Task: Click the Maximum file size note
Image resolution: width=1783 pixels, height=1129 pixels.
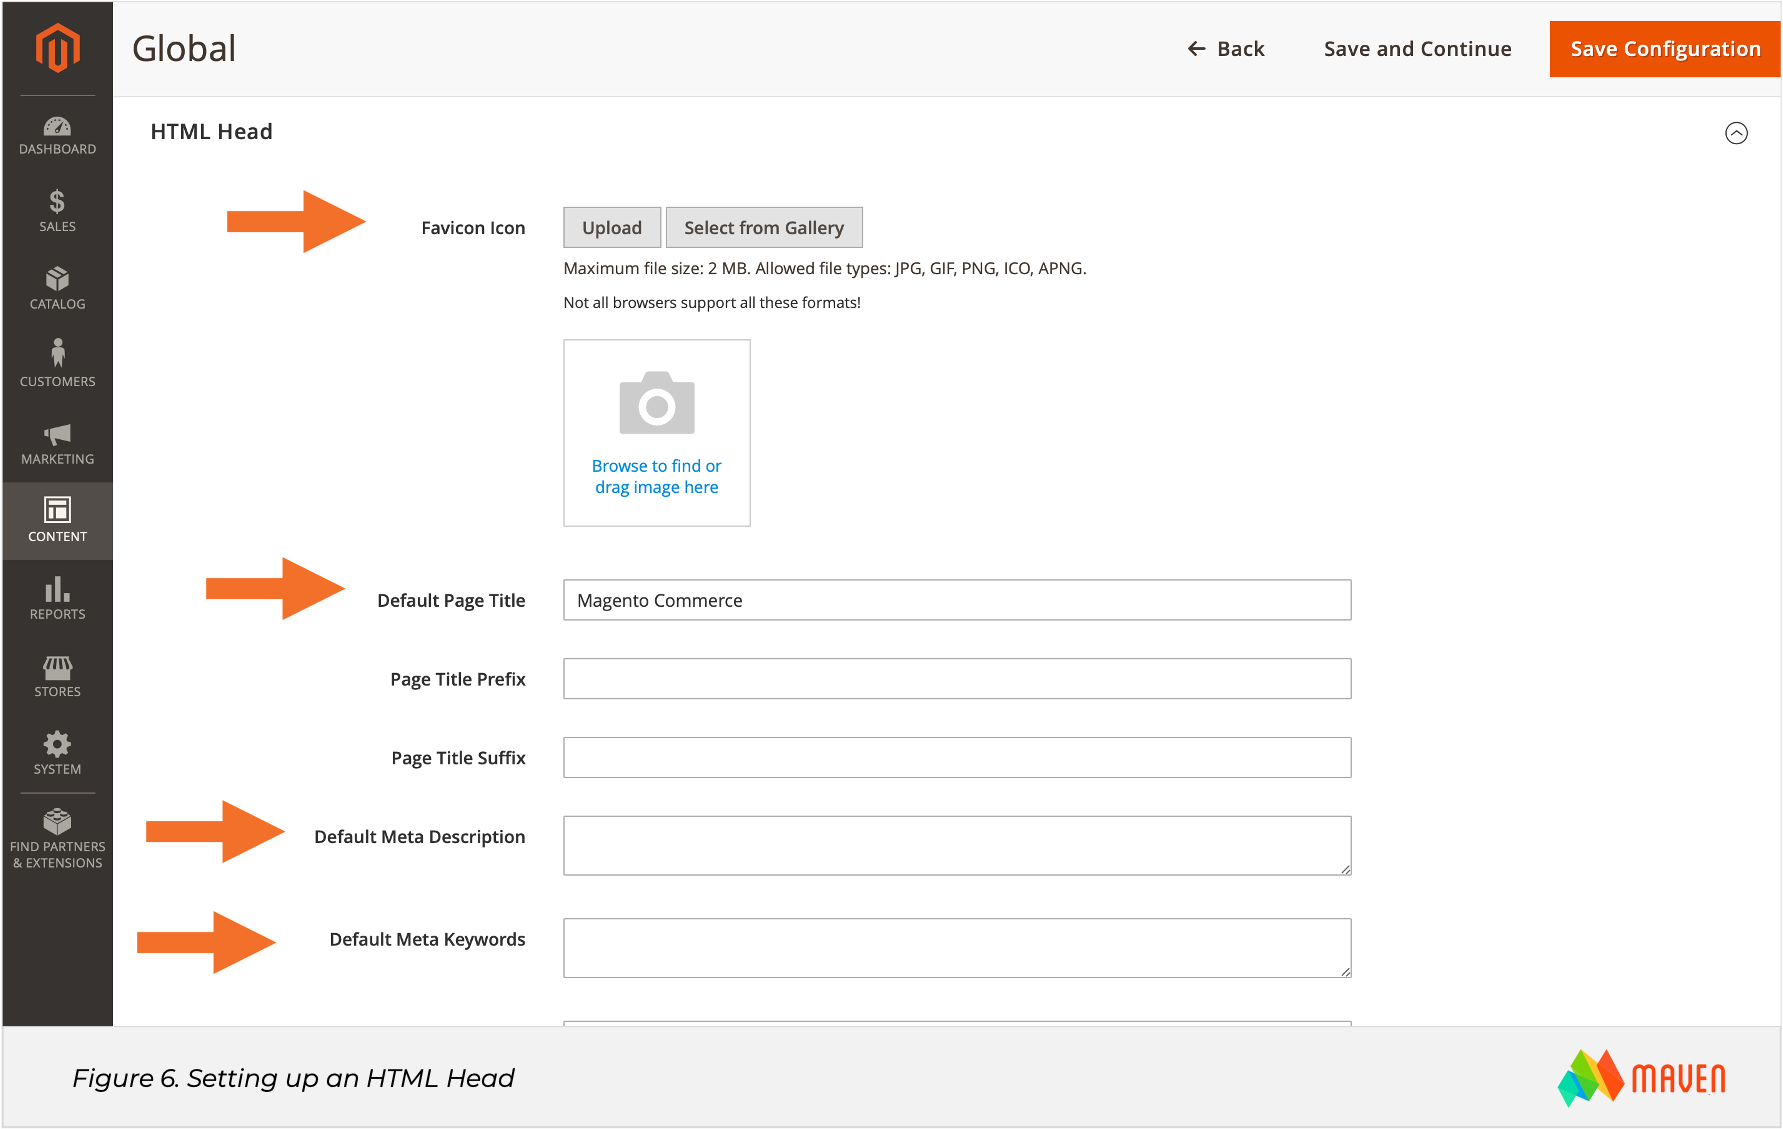Action: [x=825, y=268]
